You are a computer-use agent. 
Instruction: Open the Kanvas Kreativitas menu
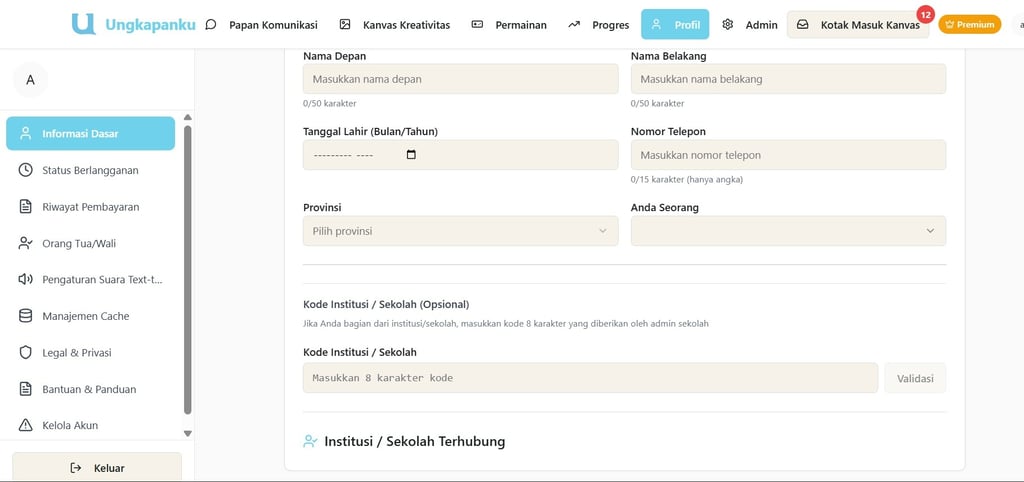click(394, 25)
